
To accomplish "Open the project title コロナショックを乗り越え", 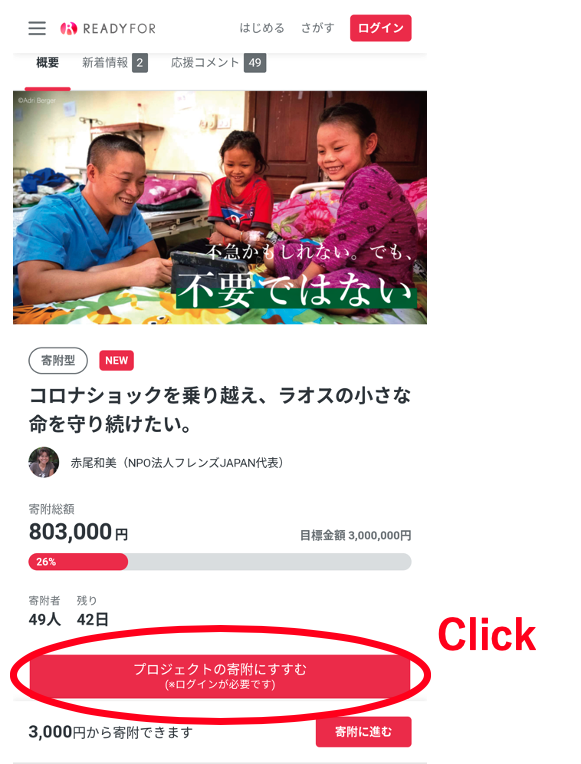I will pos(220,410).
